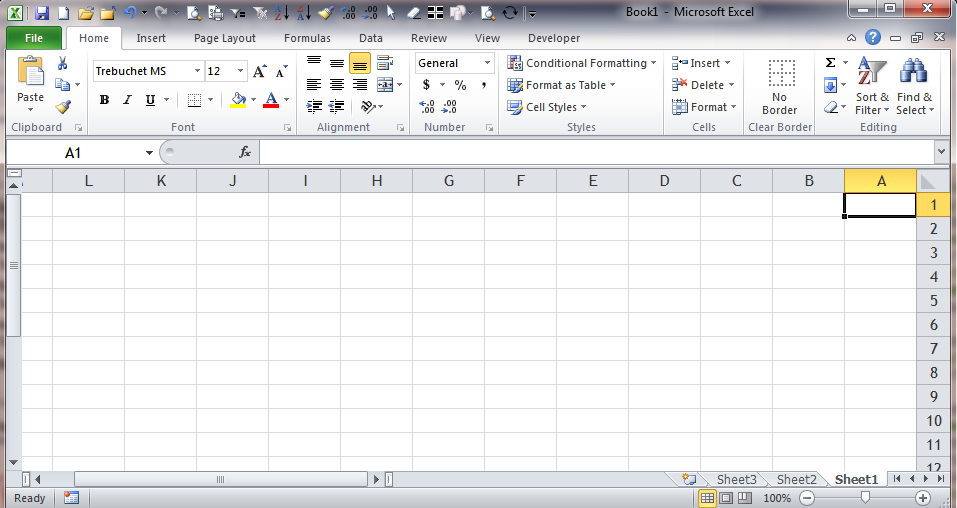957x508 pixels.
Task: Open the Sheet2 worksheet tab
Action: pos(796,479)
